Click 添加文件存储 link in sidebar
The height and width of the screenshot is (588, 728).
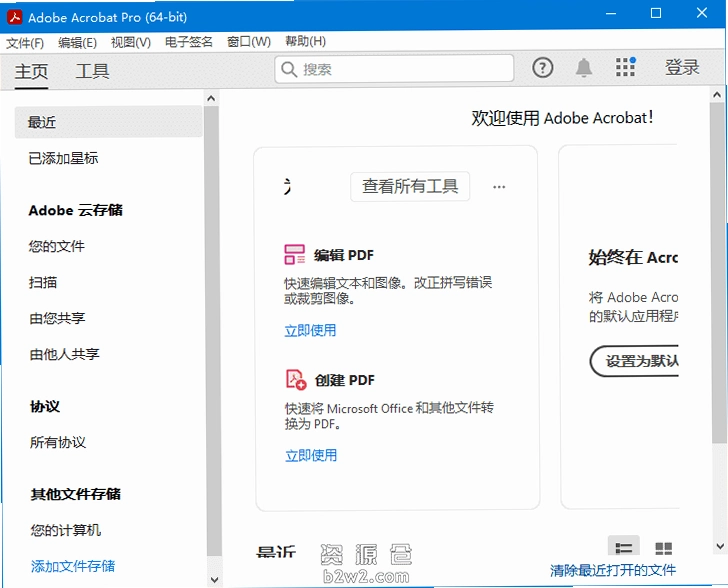(73, 566)
